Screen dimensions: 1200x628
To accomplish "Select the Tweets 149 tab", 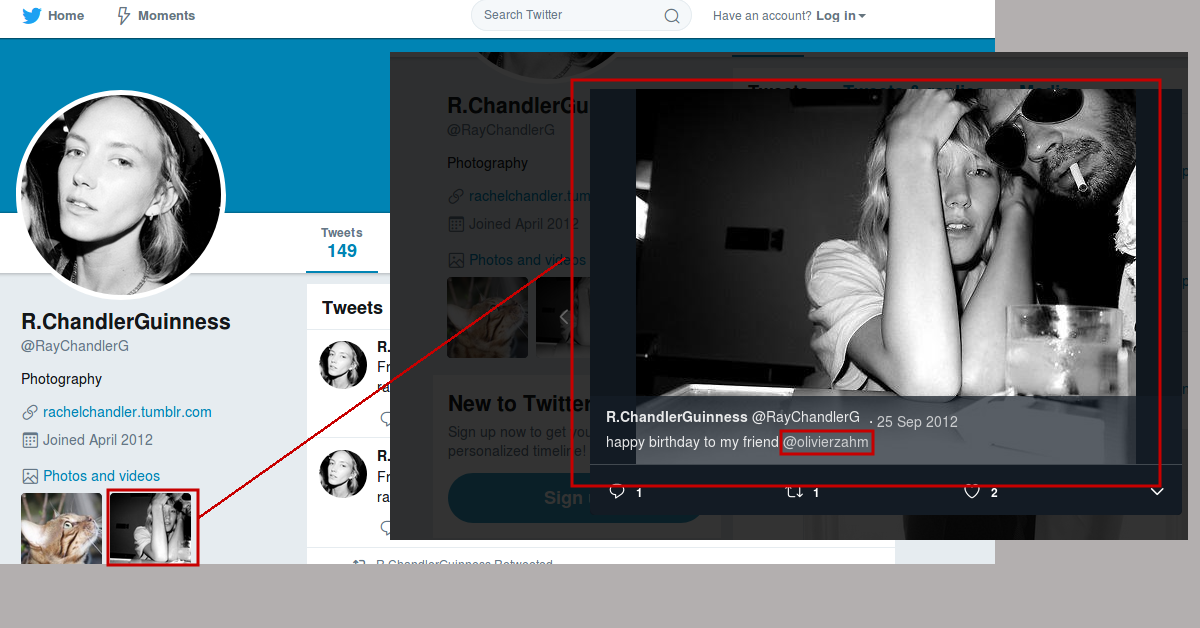I will point(342,243).
